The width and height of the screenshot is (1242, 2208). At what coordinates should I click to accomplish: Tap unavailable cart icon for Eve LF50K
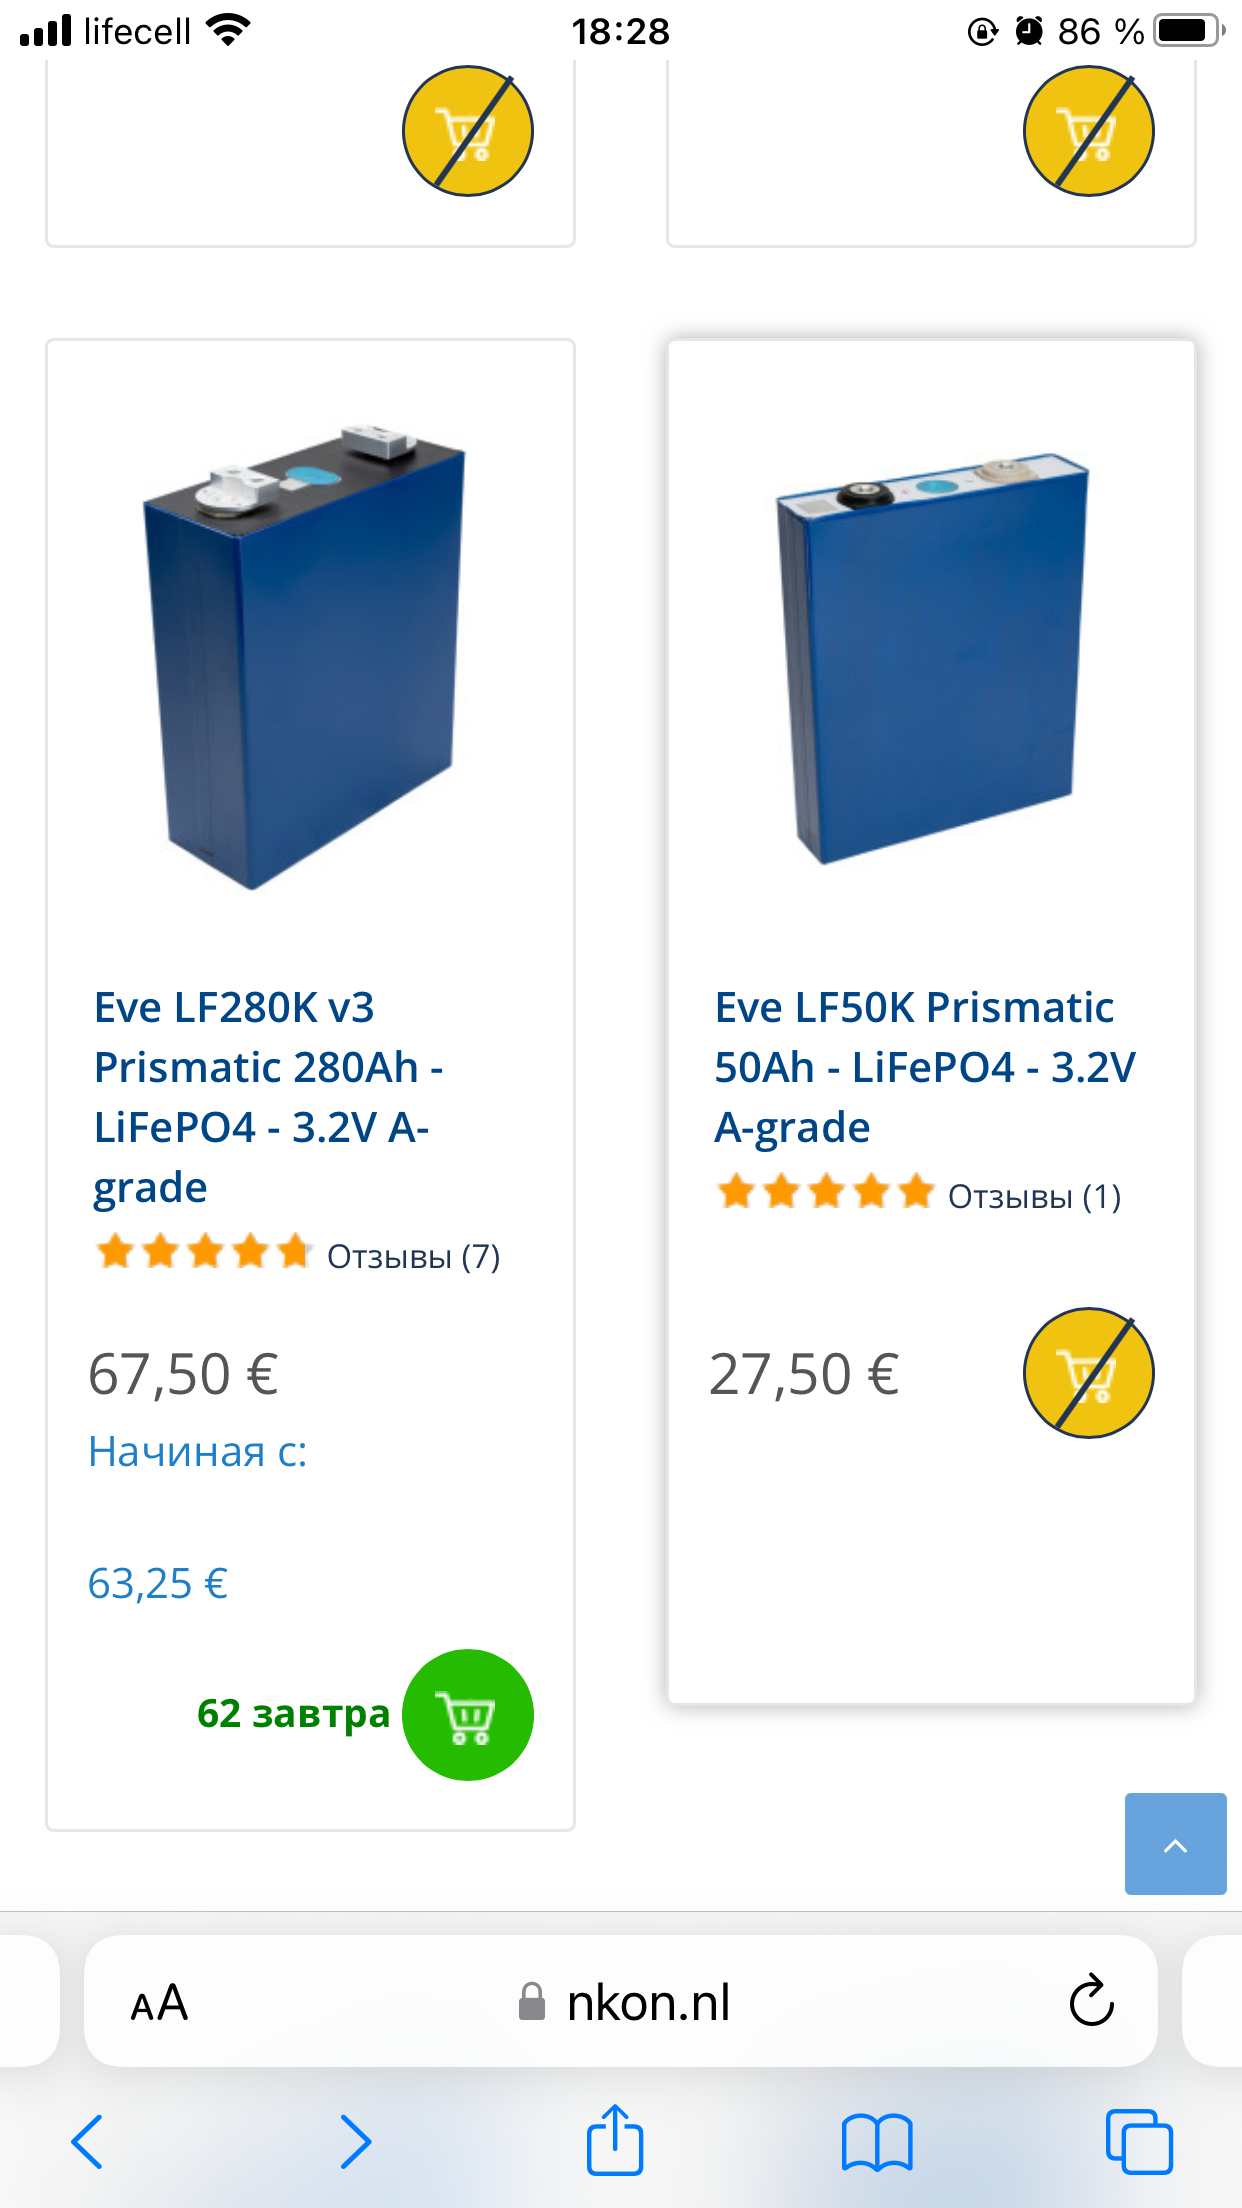tap(1088, 1373)
